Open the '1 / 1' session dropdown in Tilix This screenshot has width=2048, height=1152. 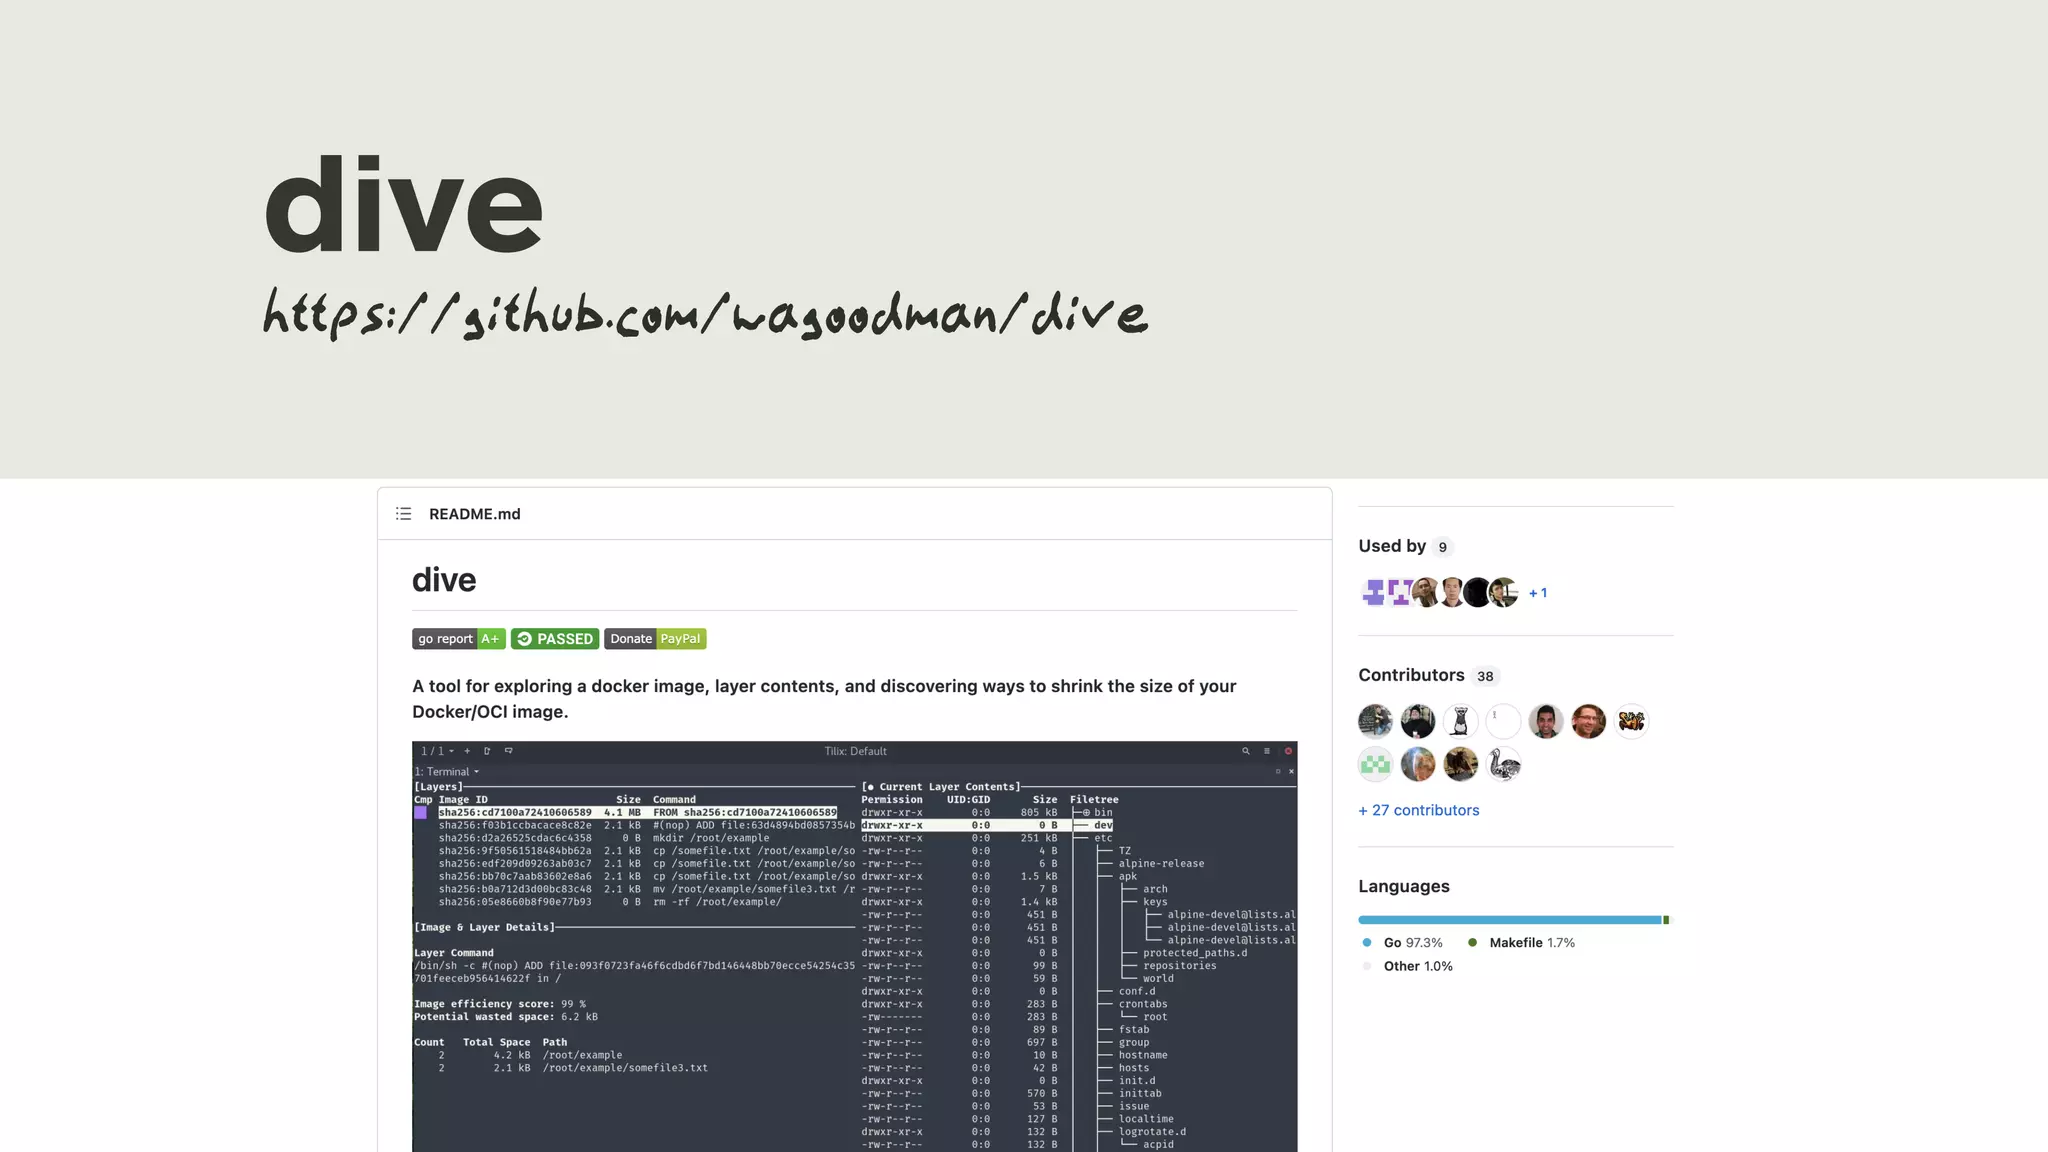pyautogui.click(x=437, y=751)
